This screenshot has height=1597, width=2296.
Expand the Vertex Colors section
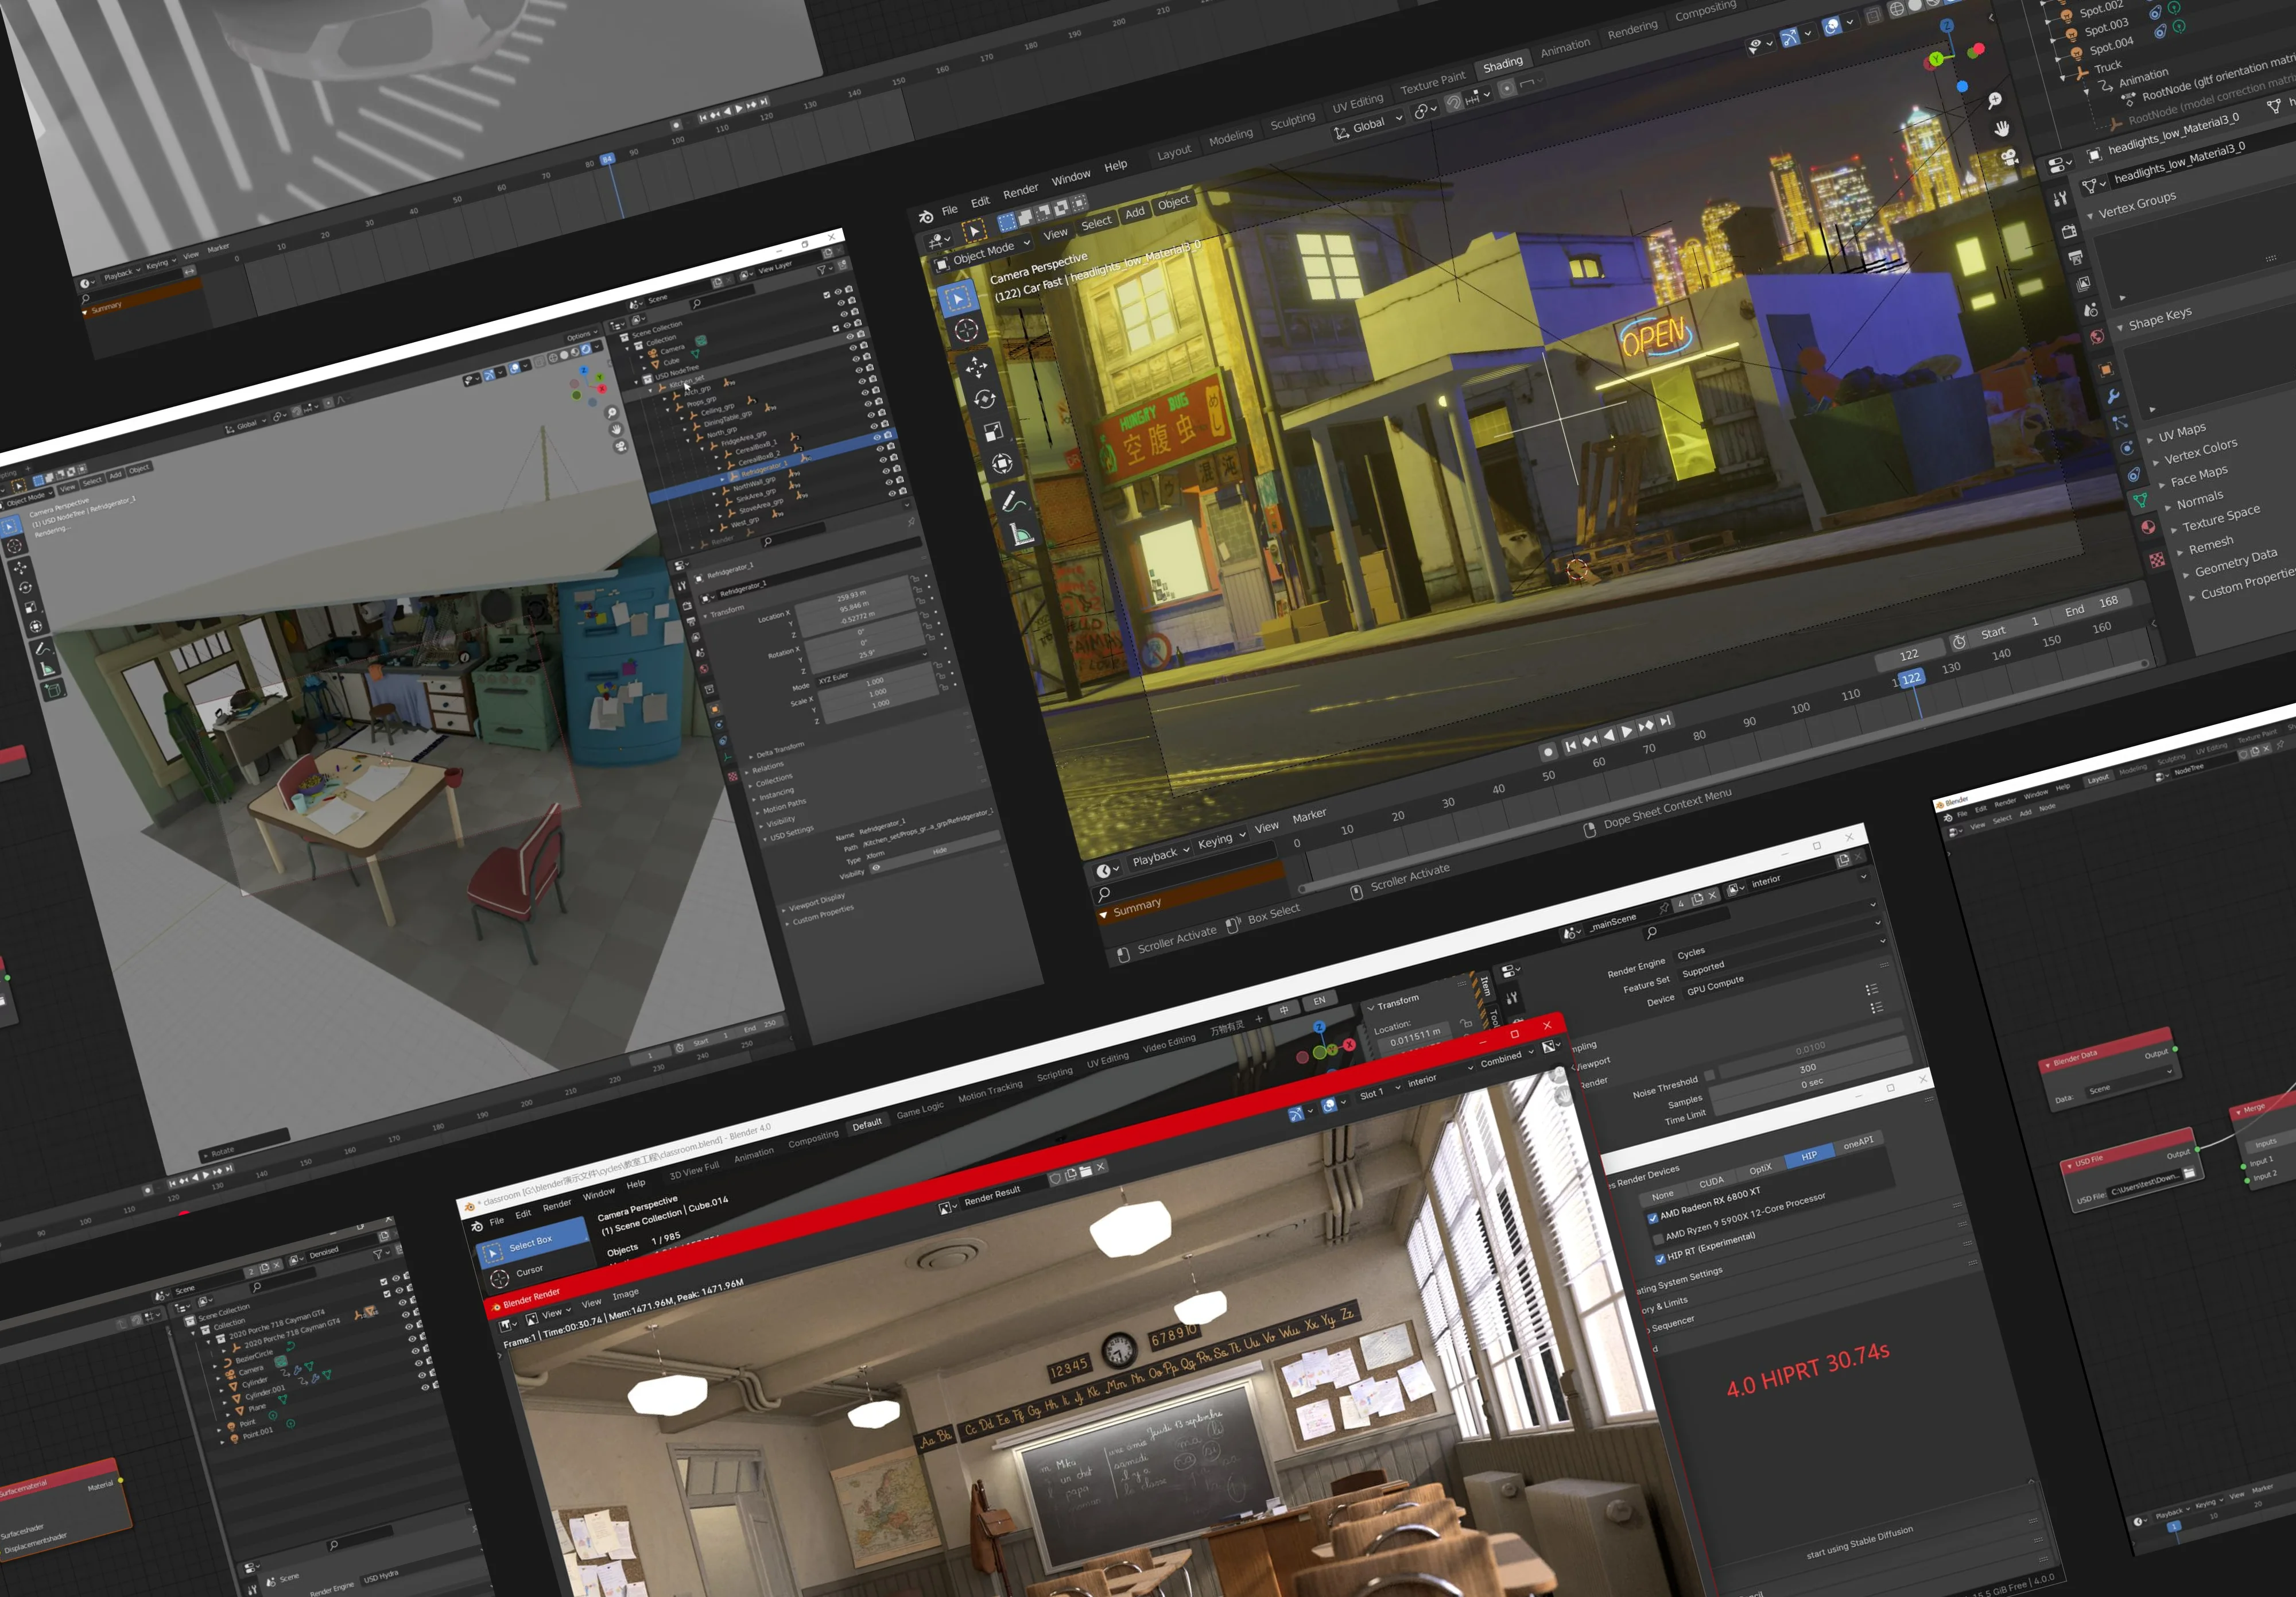click(2200, 451)
